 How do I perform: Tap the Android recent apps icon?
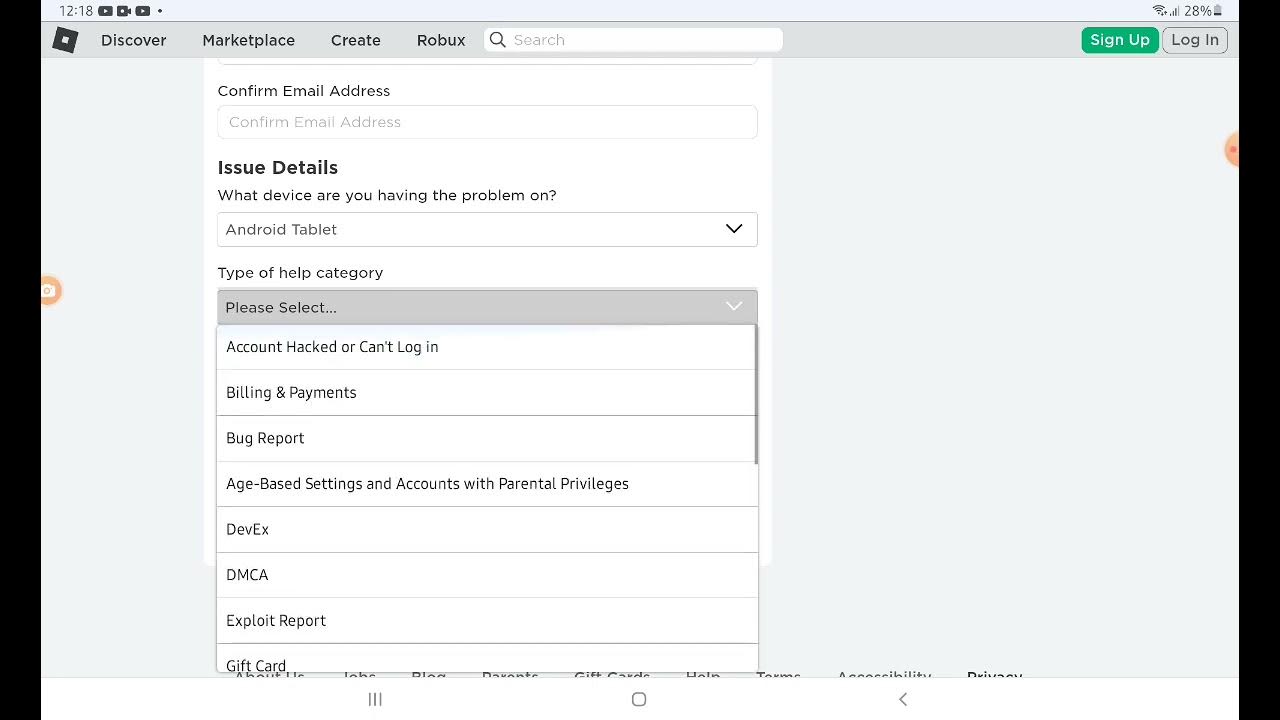(375, 699)
